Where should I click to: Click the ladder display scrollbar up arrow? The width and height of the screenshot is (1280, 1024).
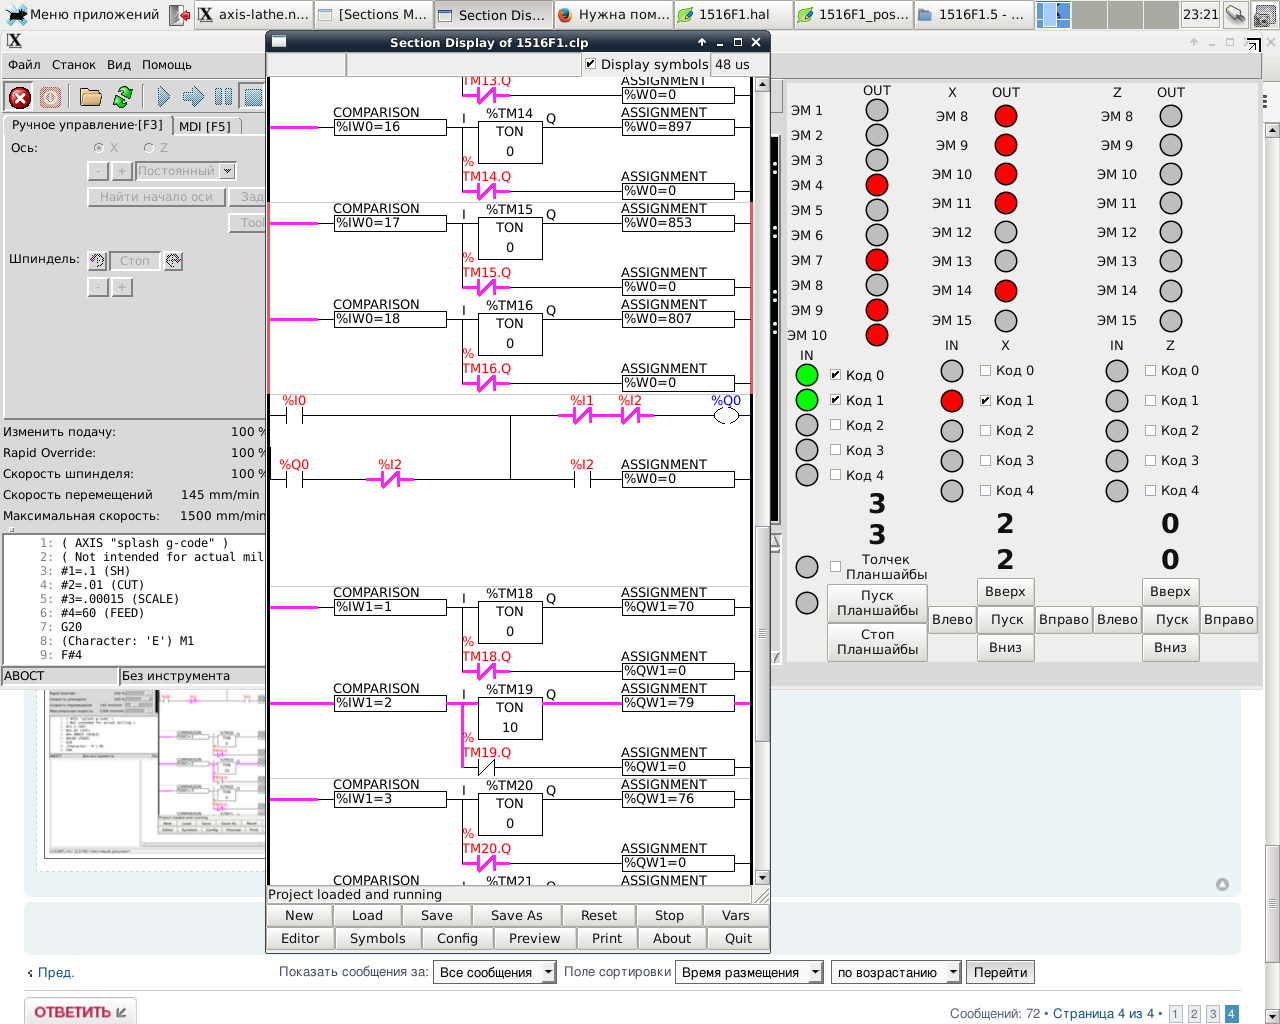[x=762, y=84]
